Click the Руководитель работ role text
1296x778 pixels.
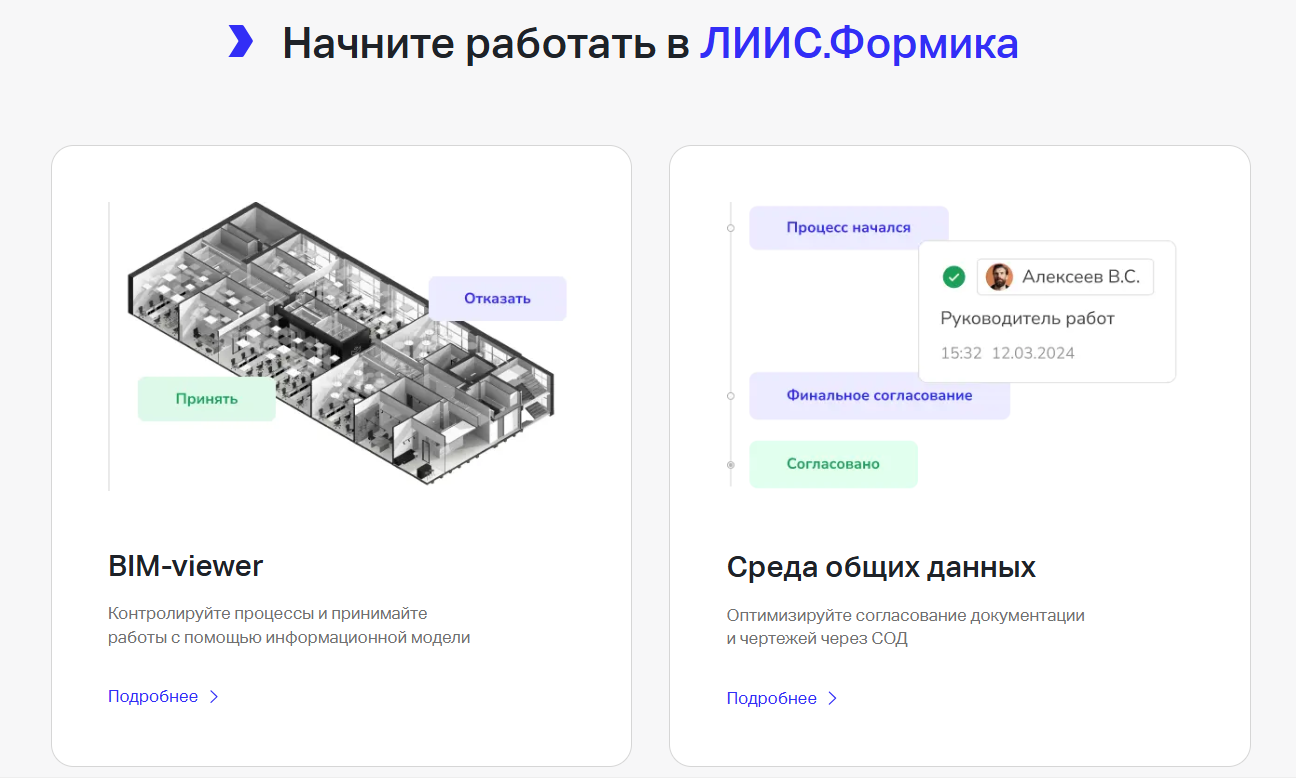point(1027,319)
